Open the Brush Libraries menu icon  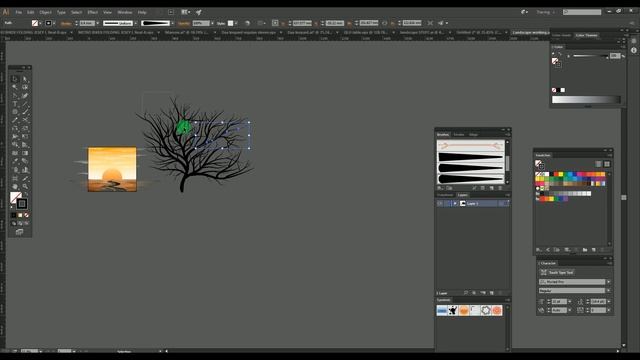(440, 188)
